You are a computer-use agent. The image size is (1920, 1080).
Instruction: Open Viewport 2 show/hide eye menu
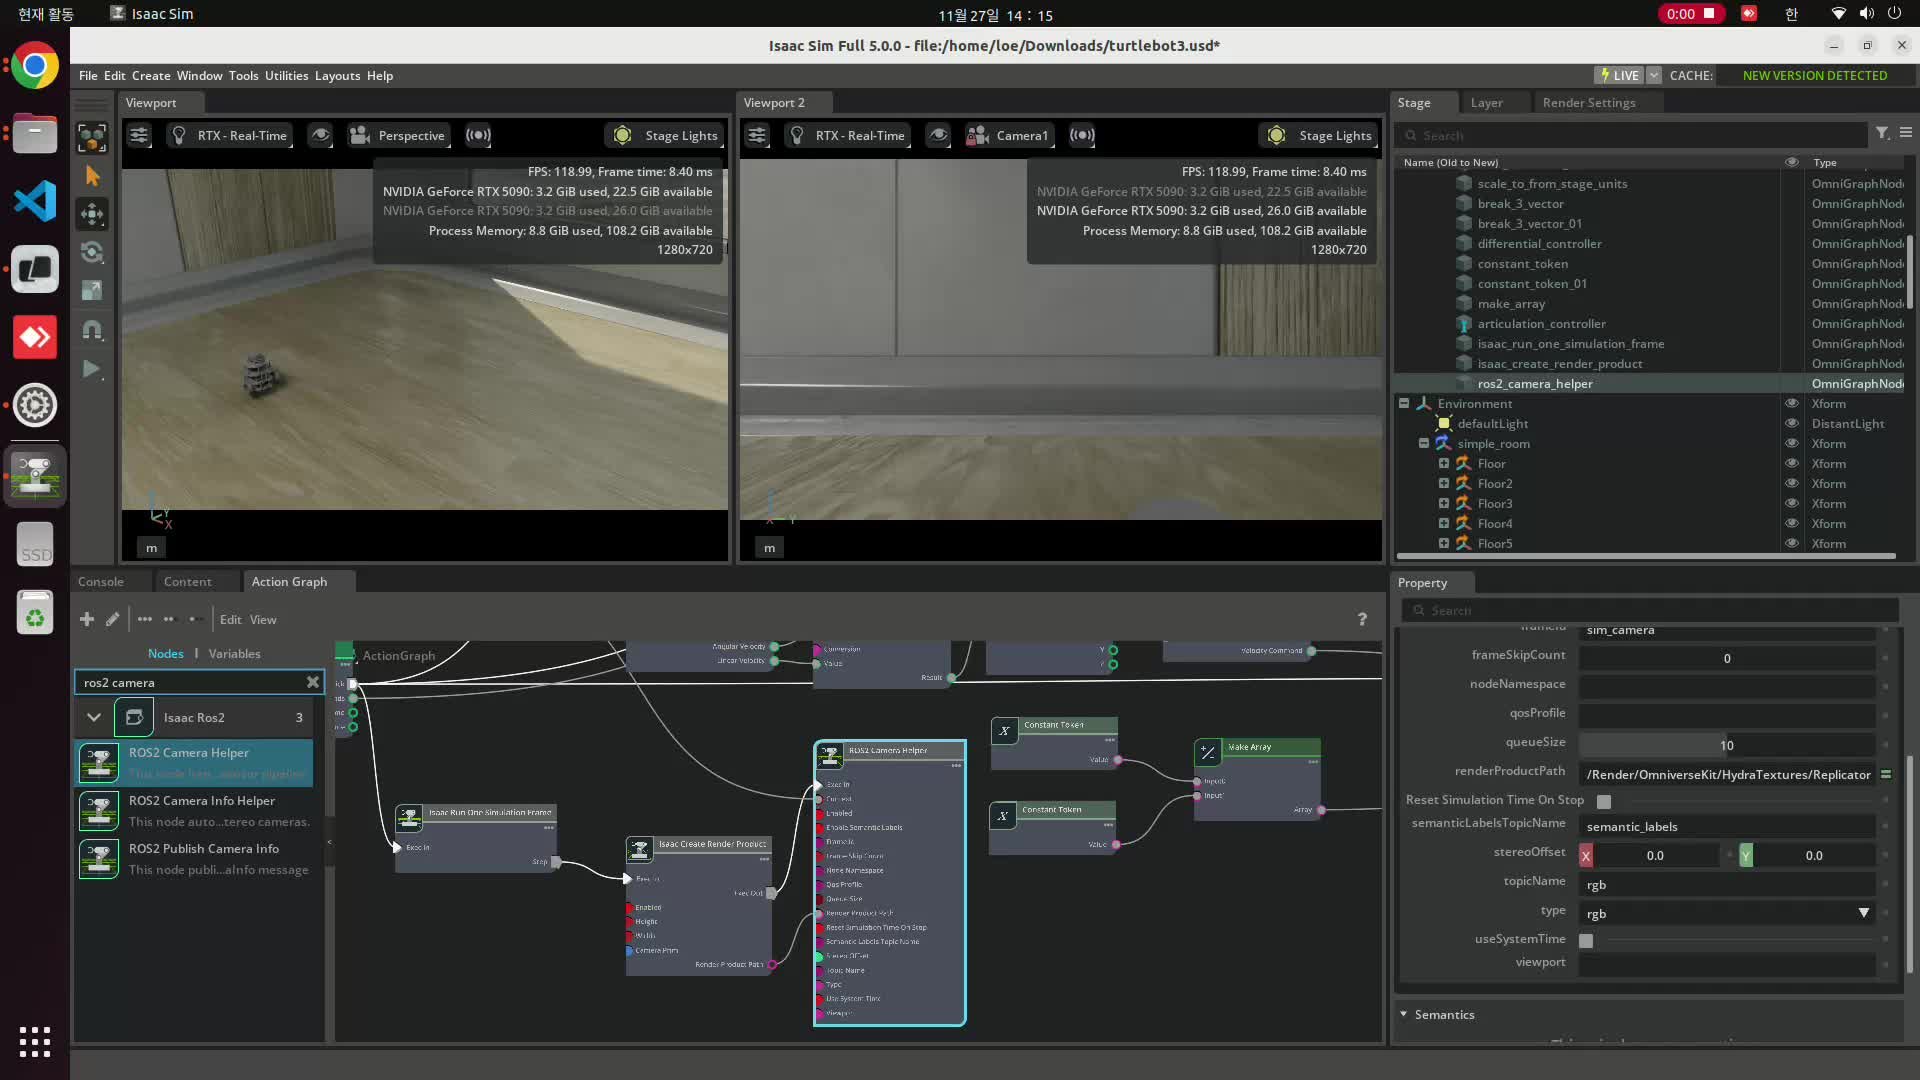coord(938,135)
